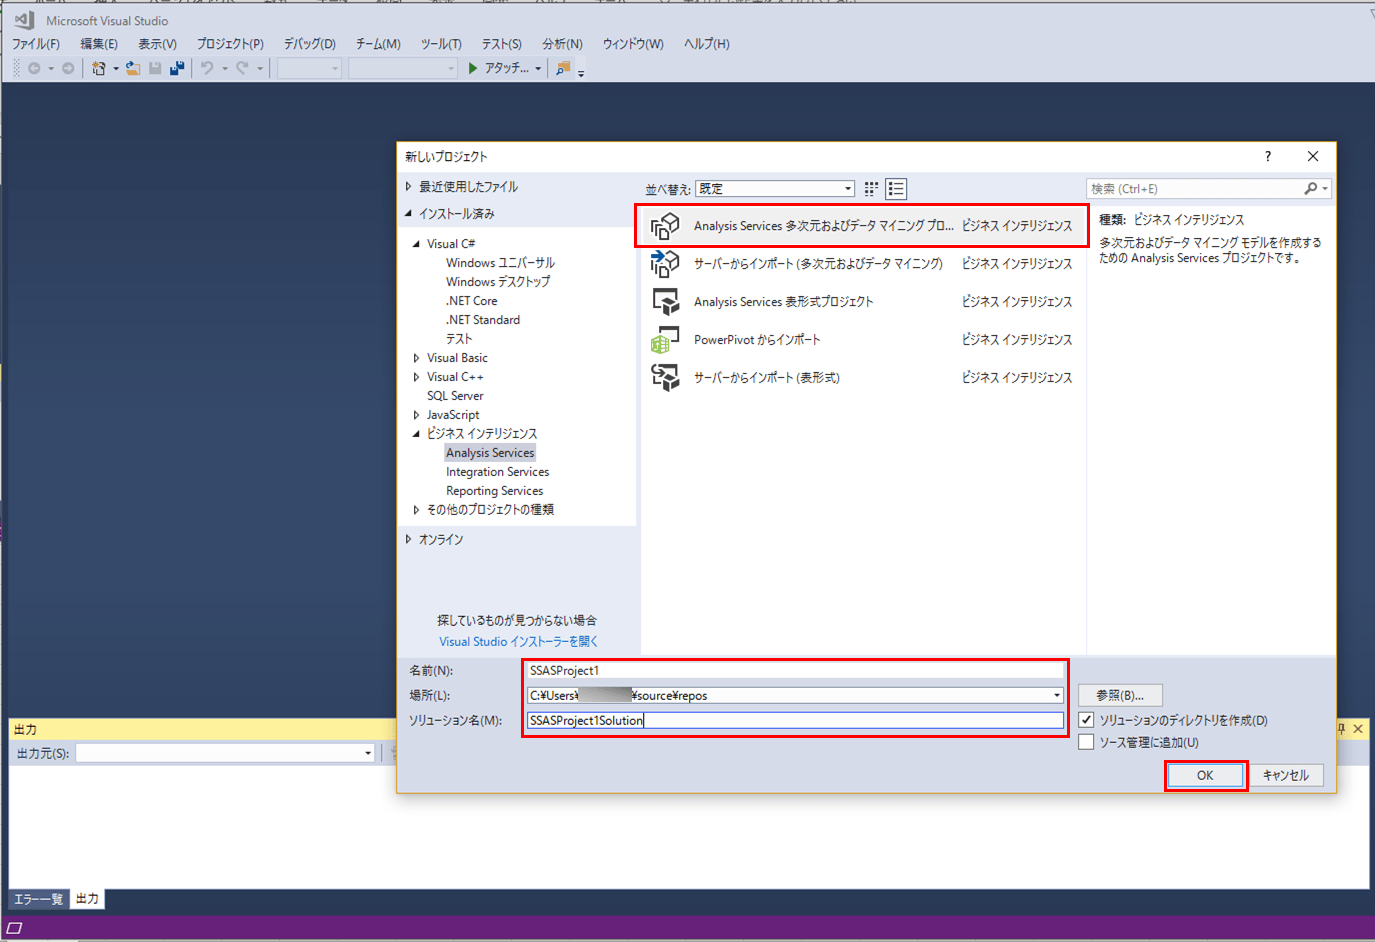Select SQL Server in template tree
This screenshot has width=1375, height=942.
pos(455,396)
